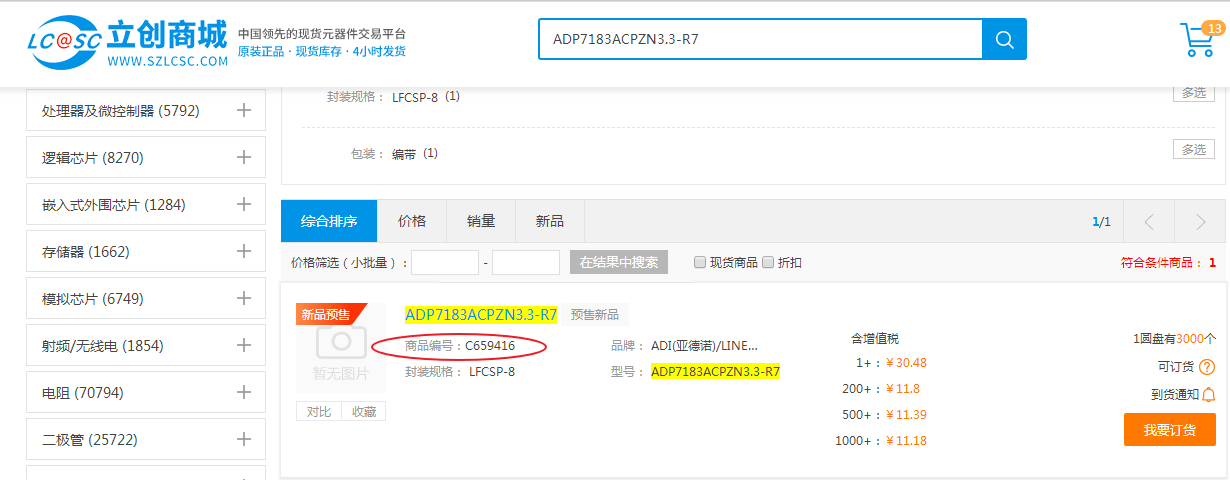Sort results by 价格
The height and width of the screenshot is (480, 1230).
click(412, 221)
